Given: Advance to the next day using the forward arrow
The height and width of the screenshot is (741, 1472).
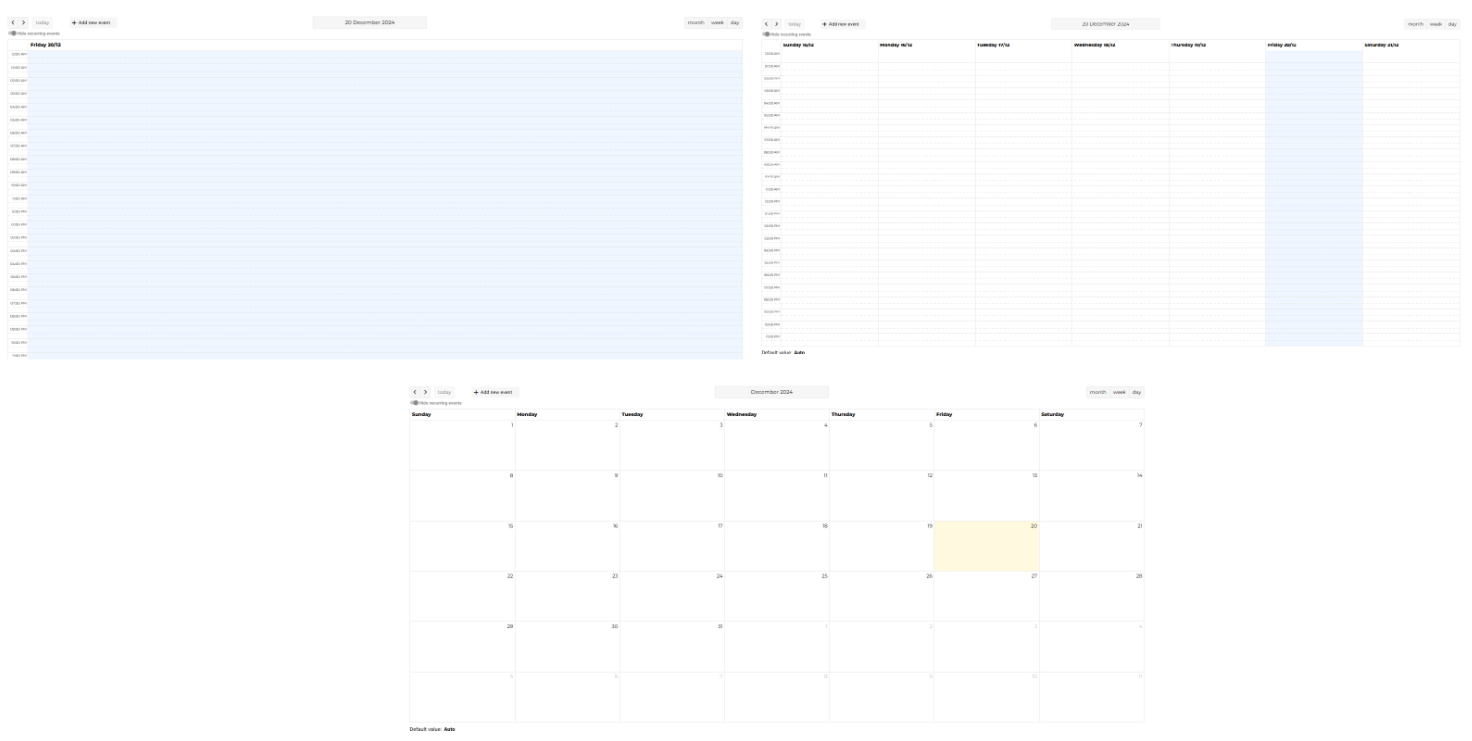Looking at the screenshot, I should [x=24, y=22].
